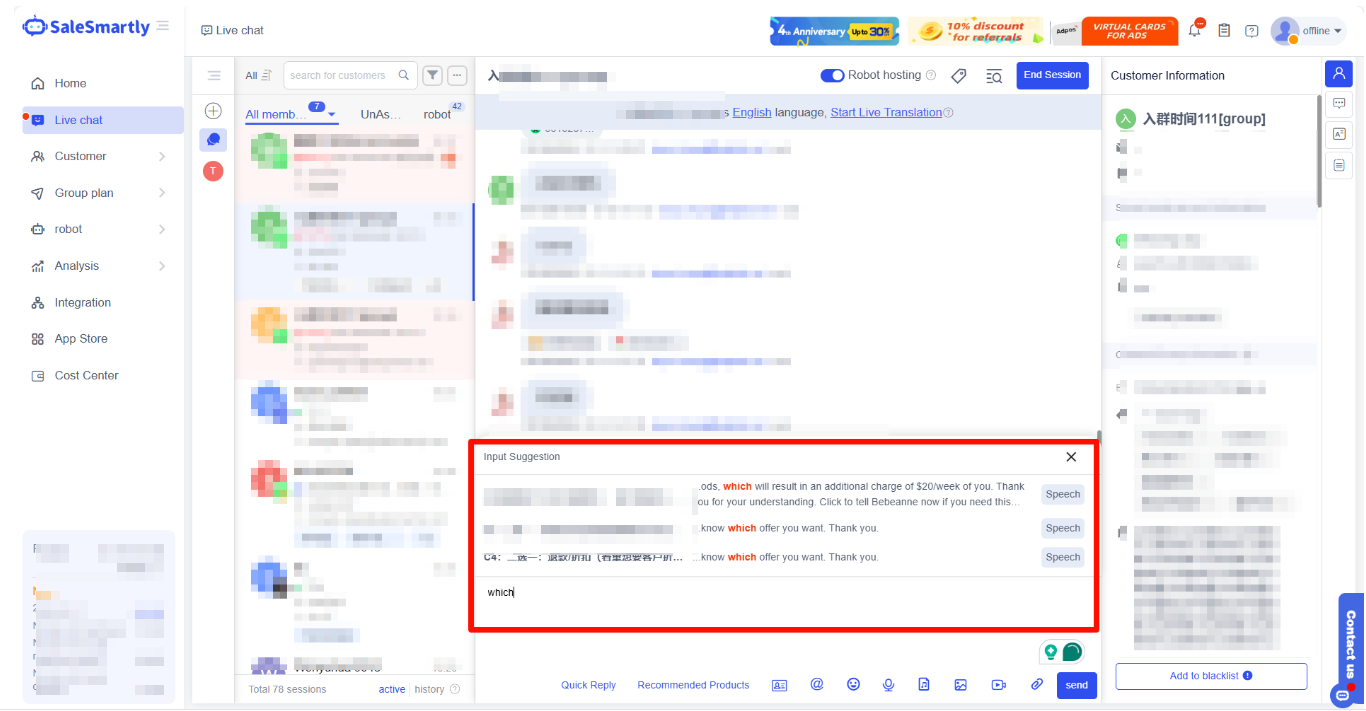
Task: Switch to history sessions view
Action: tap(429, 689)
